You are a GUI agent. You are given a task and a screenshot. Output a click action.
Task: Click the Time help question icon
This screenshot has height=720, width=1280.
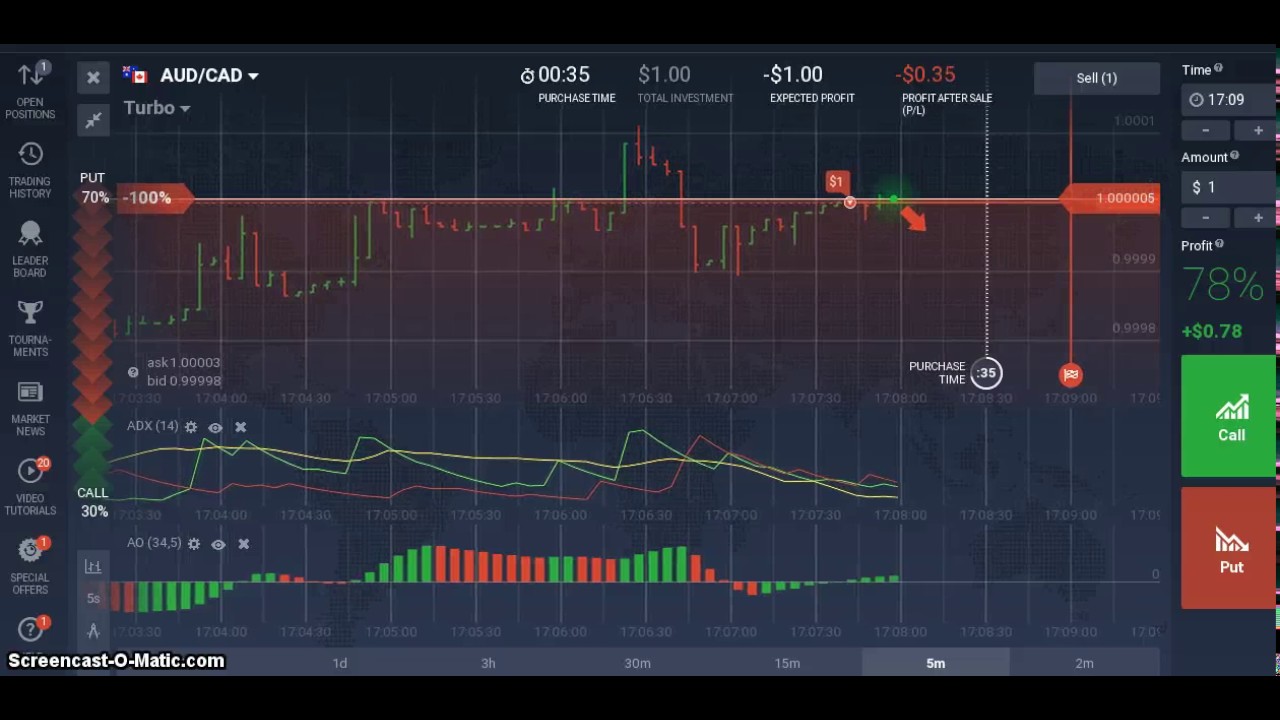tap(1218, 69)
